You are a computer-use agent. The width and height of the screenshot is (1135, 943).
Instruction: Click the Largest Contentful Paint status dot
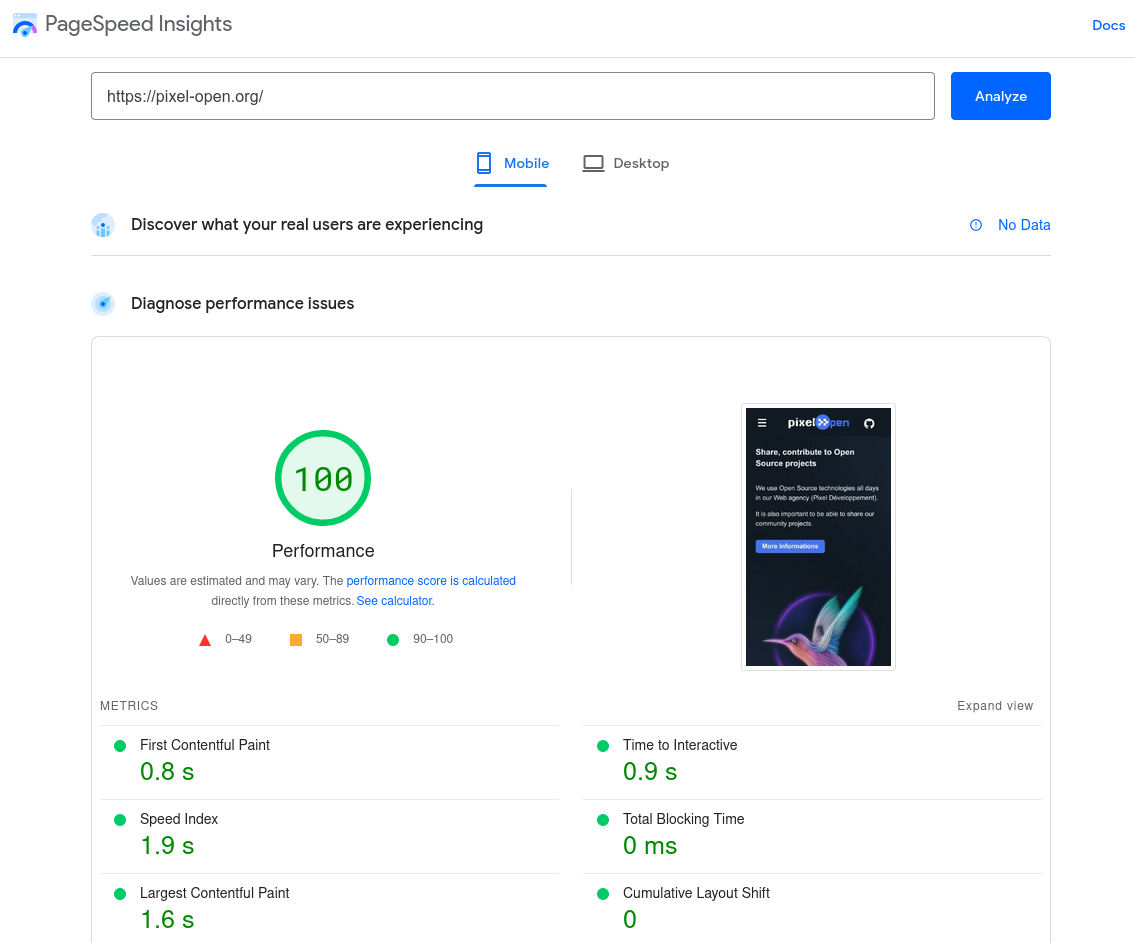pyautogui.click(x=120, y=894)
